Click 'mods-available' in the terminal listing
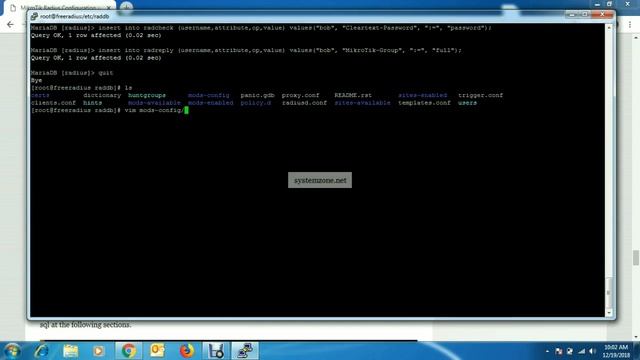640x360 pixels. (x=154, y=103)
